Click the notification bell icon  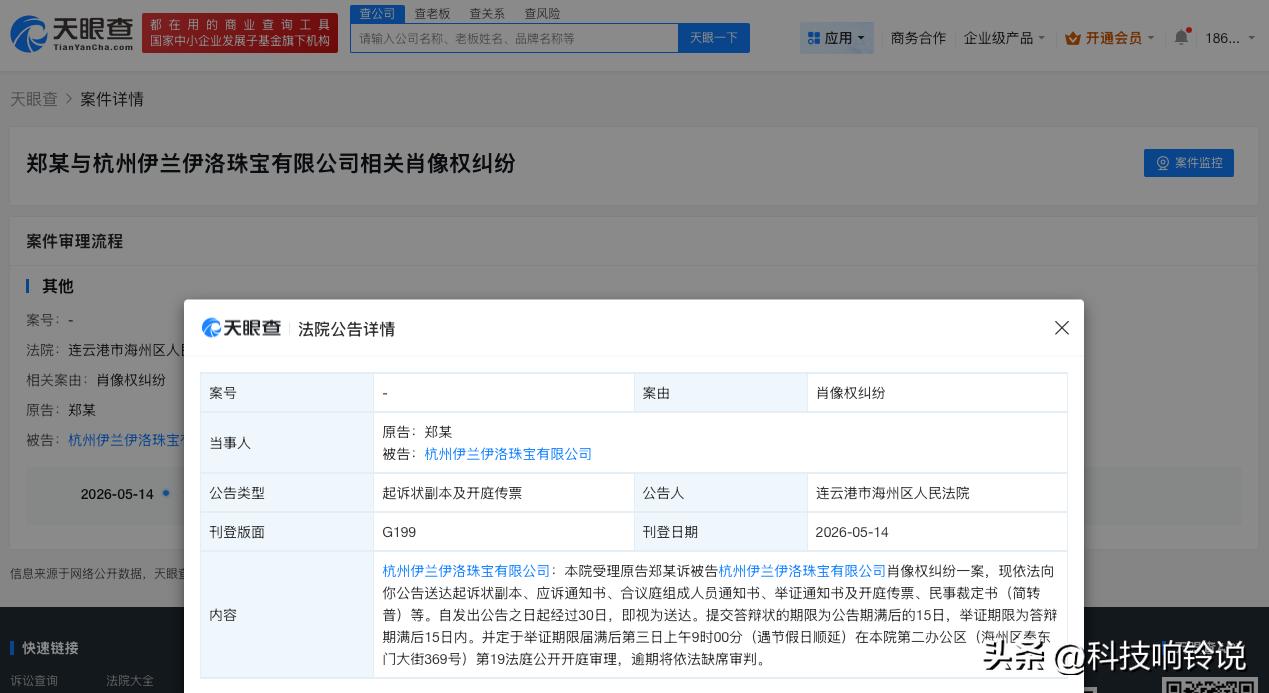pos(1181,38)
